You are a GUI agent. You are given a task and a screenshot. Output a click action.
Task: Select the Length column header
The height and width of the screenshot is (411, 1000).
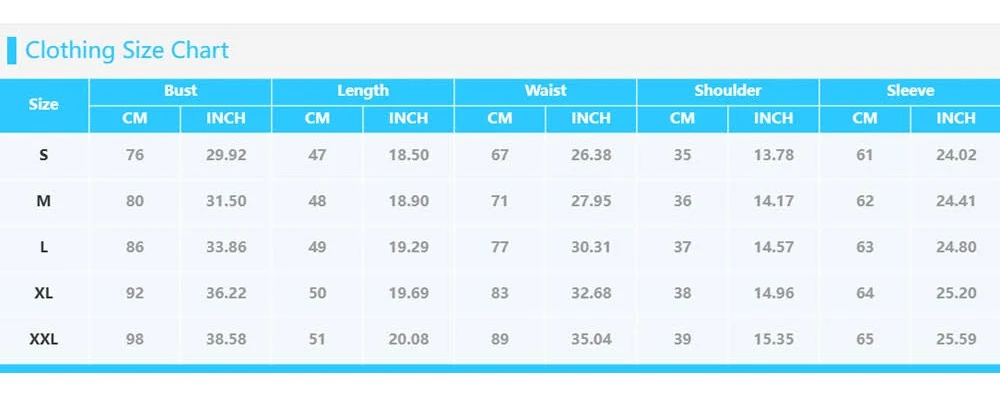[x=363, y=91]
